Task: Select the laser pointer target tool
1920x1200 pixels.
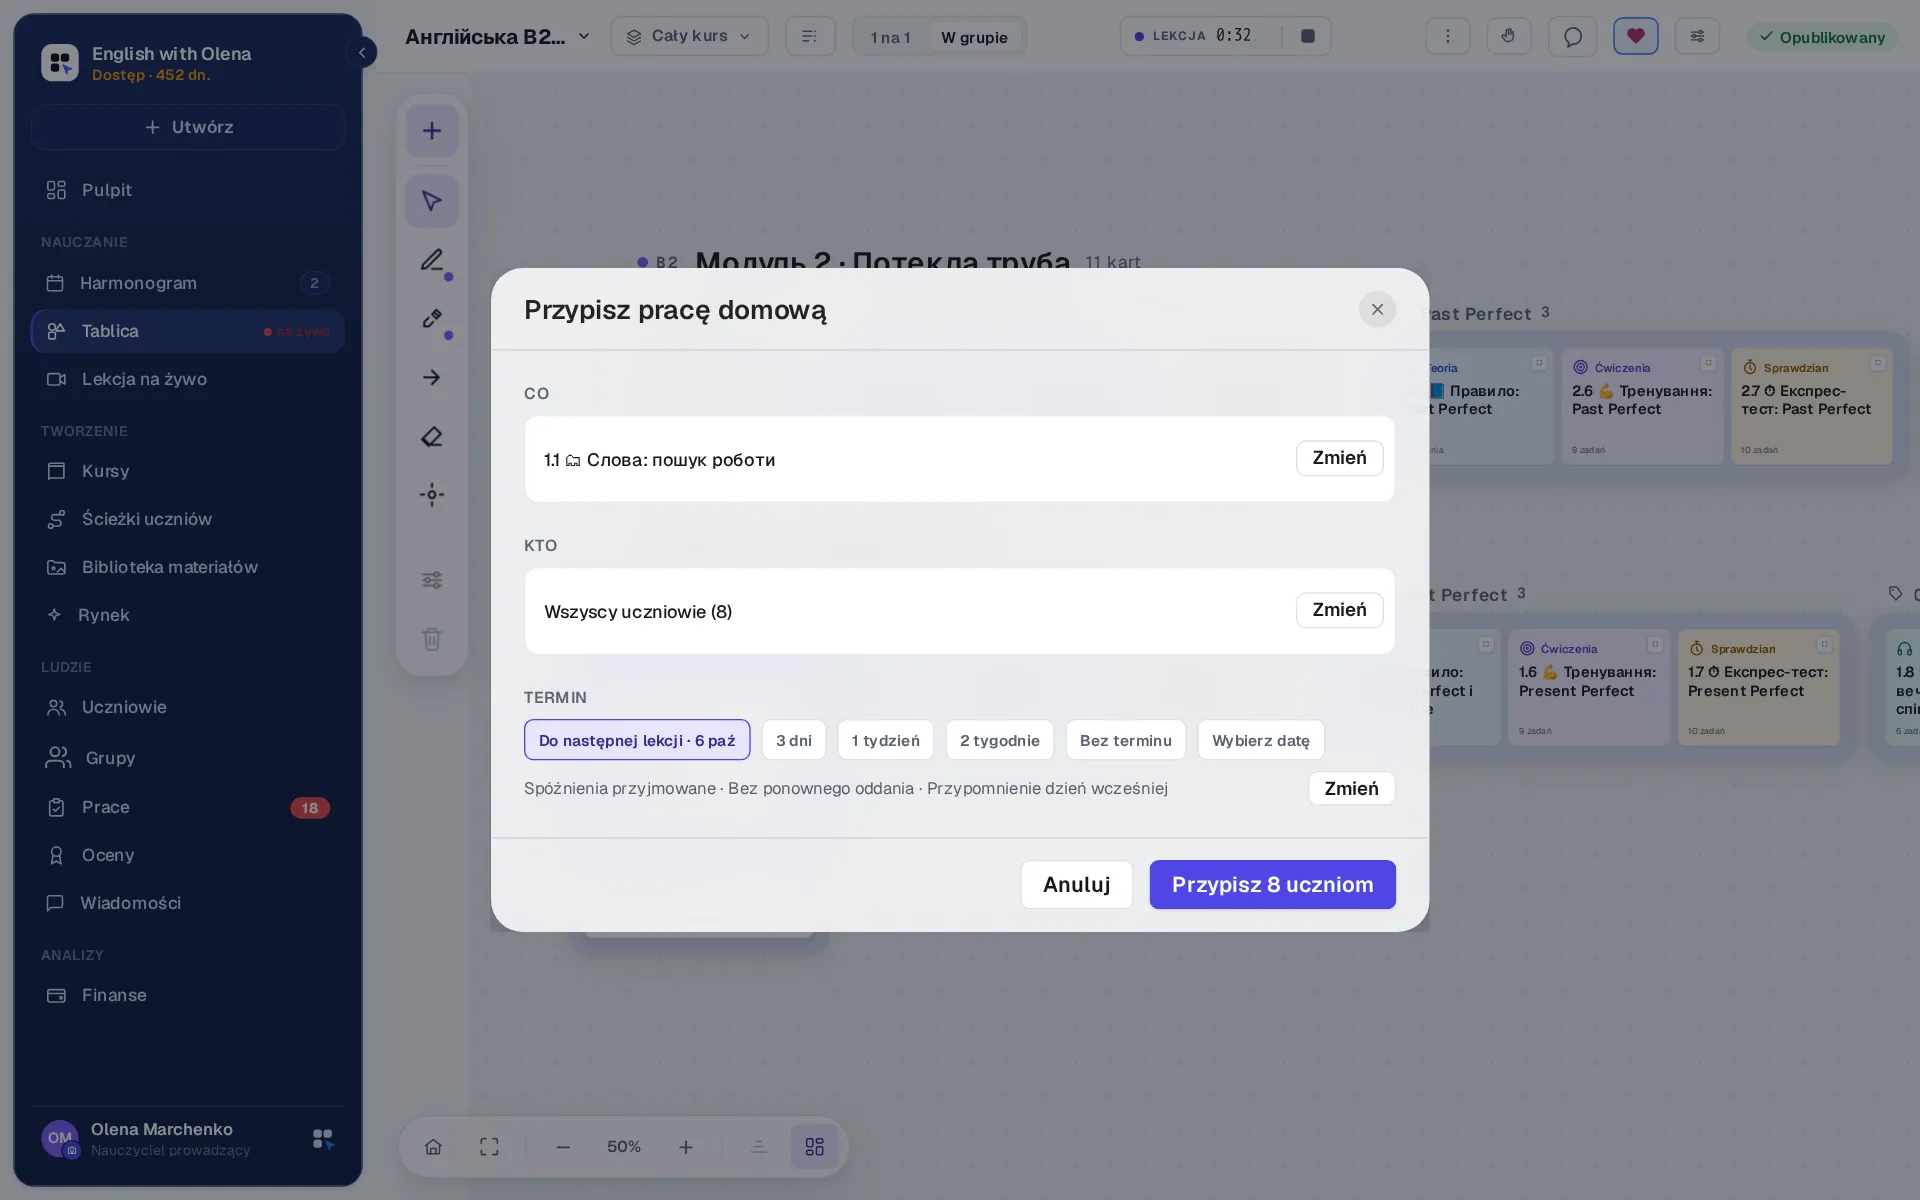Action: pyautogui.click(x=432, y=494)
